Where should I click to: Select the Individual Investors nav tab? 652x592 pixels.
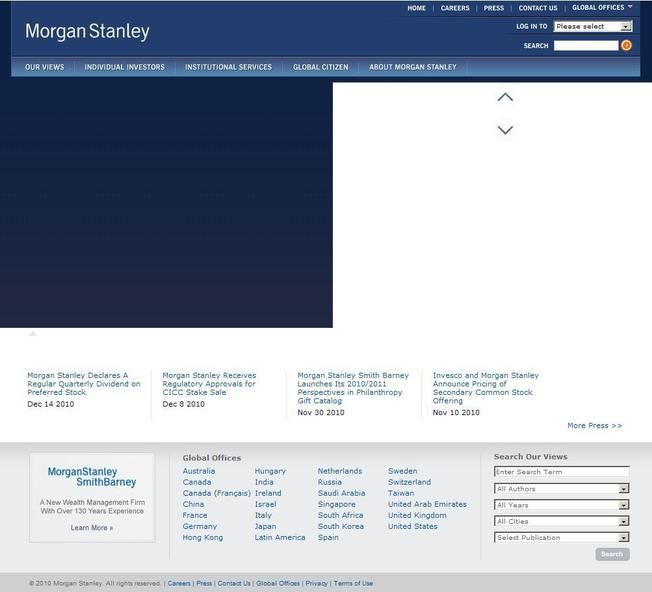pyautogui.click(x=124, y=67)
